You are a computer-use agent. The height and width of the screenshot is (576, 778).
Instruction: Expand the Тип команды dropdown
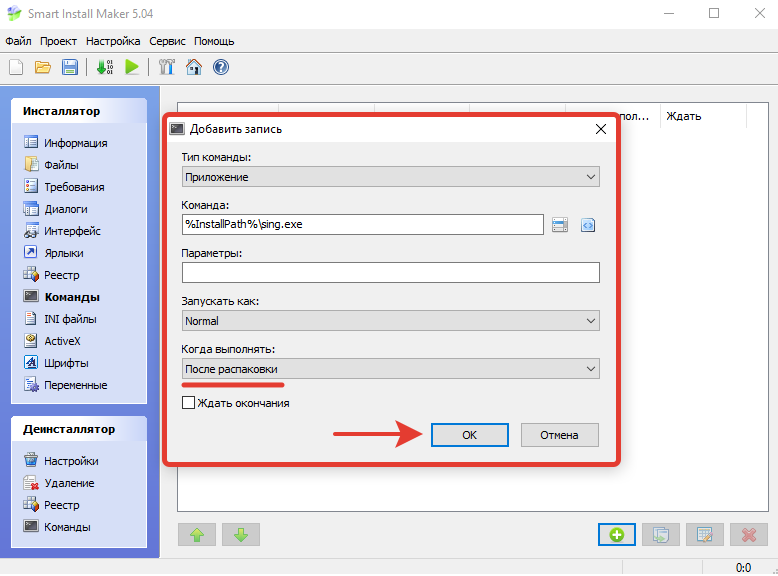390,177
